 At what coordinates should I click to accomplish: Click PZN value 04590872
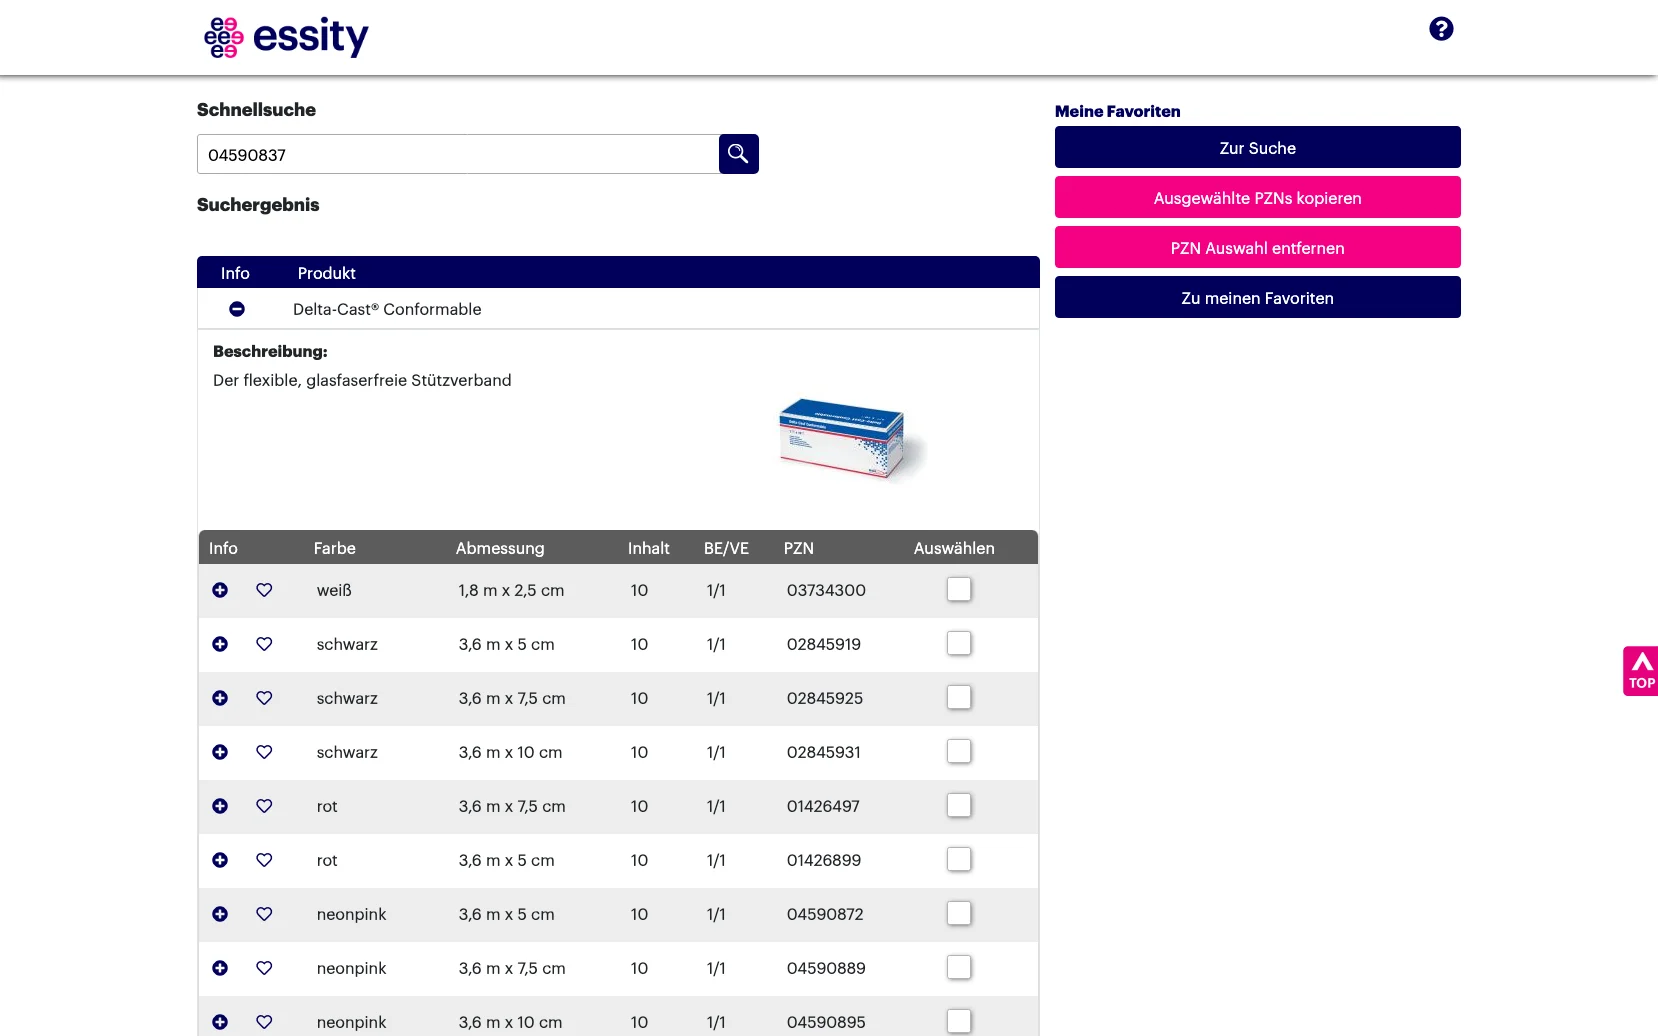(x=825, y=914)
